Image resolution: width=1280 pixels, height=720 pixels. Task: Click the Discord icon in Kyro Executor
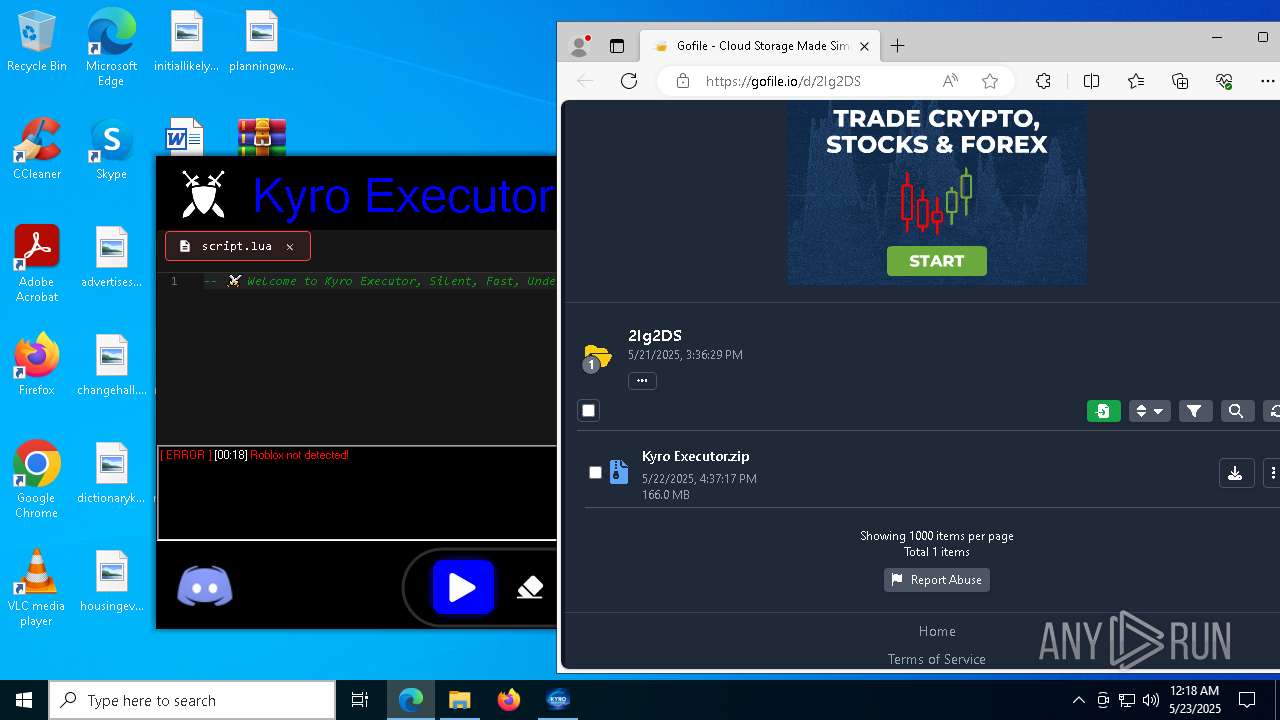[x=205, y=587]
